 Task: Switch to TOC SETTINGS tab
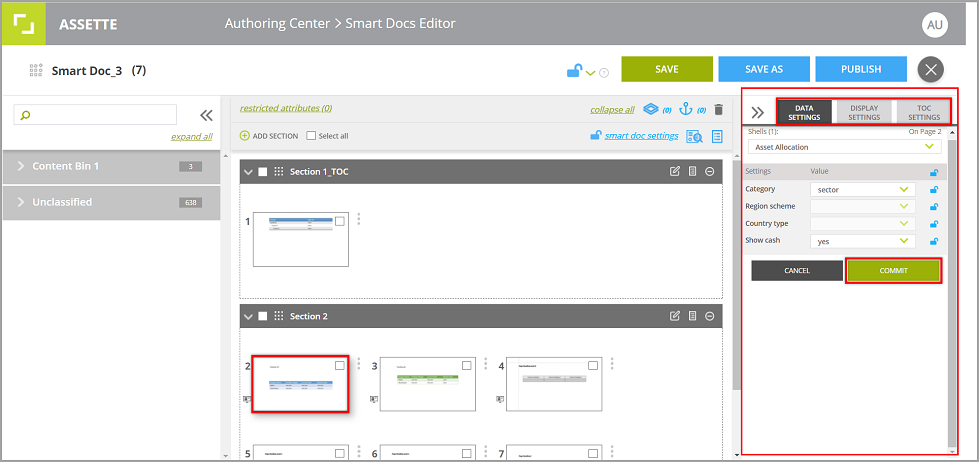[x=924, y=112]
